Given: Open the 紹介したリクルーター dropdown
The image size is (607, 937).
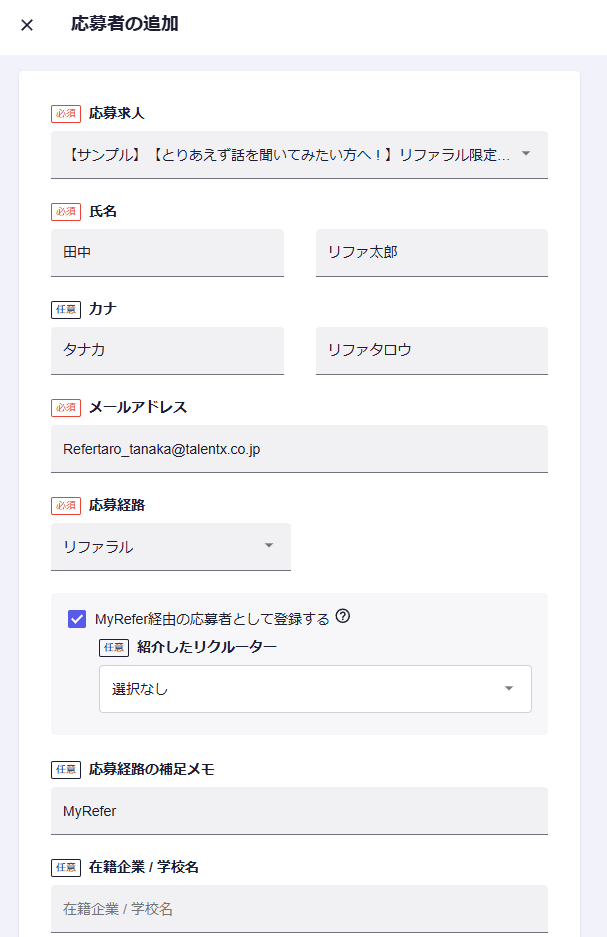Looking at the screenshot, I should 508,689.
